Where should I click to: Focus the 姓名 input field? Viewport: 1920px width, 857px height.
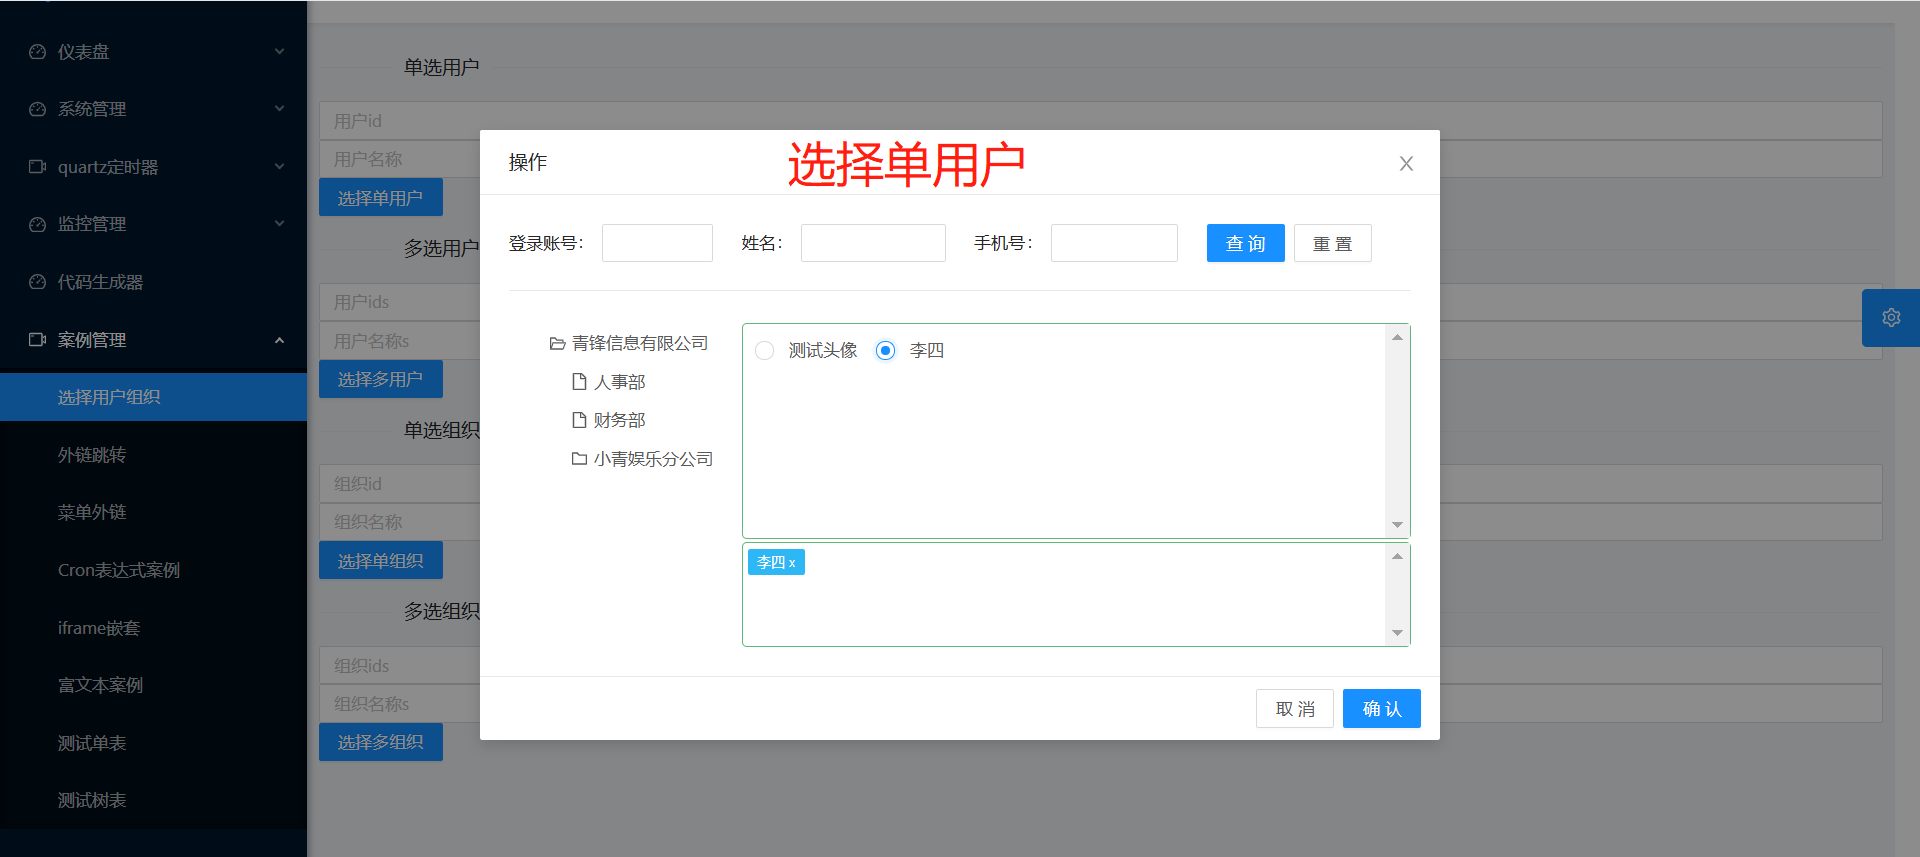(873, 243)
